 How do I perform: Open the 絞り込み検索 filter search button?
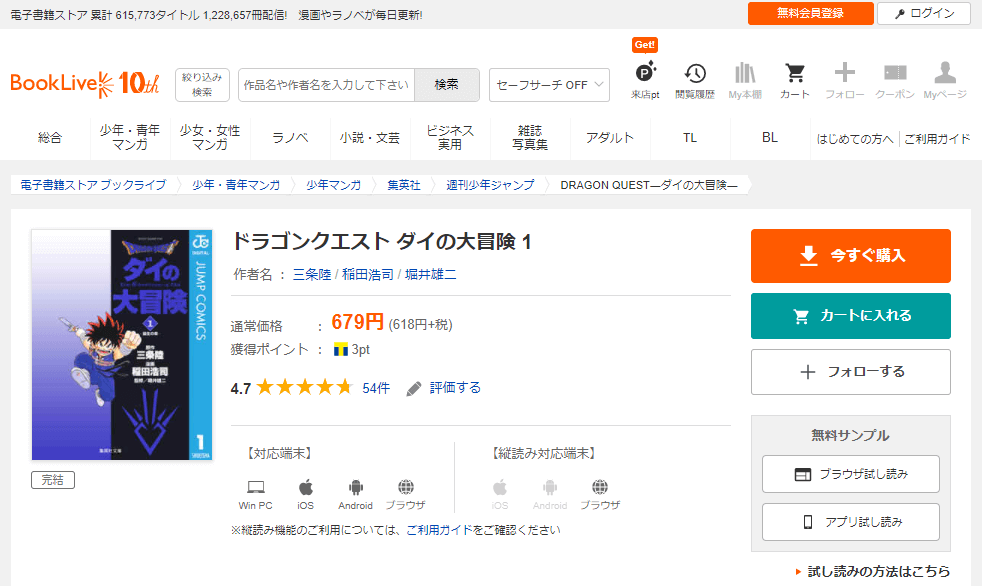pos(202,85)
